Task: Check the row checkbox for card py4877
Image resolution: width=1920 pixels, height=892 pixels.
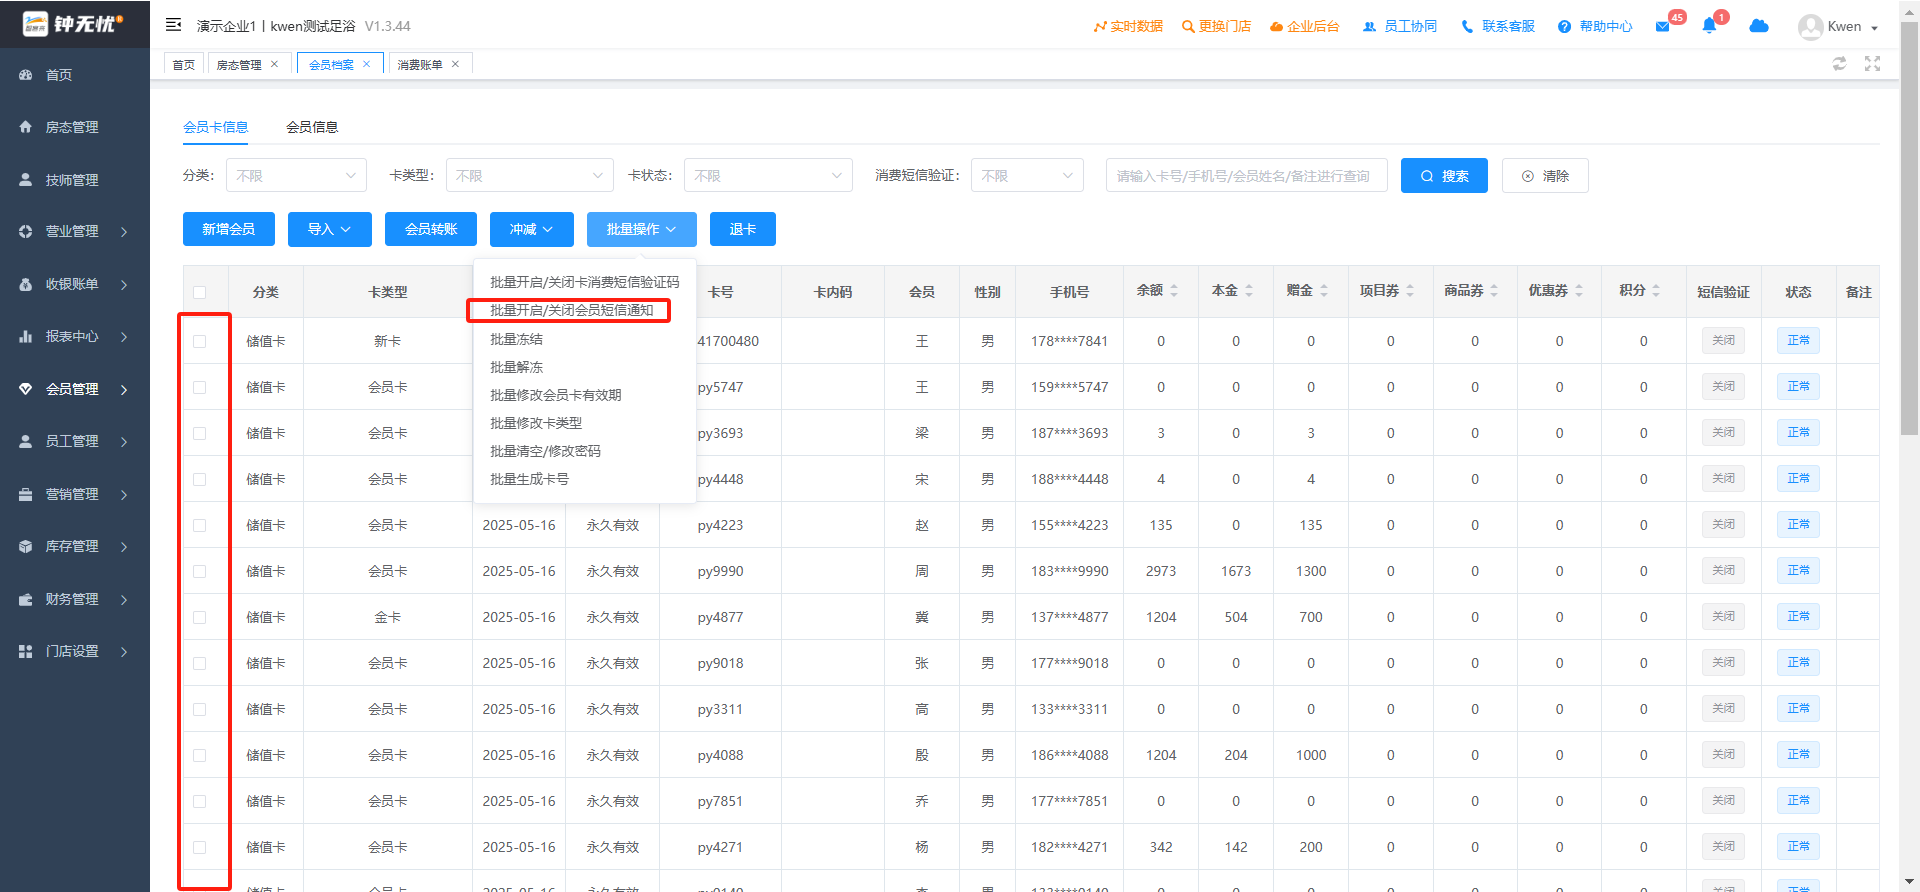Action: coord(200,617)
